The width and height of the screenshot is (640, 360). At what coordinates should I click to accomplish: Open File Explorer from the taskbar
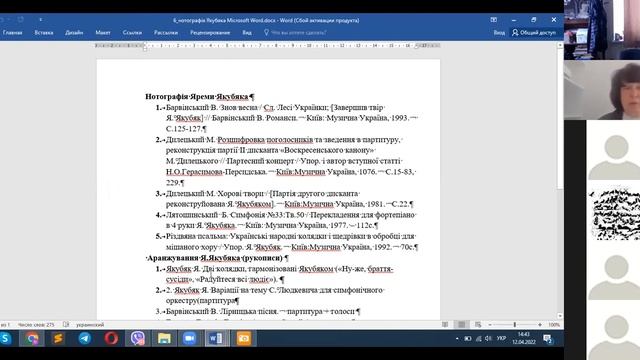164,338
